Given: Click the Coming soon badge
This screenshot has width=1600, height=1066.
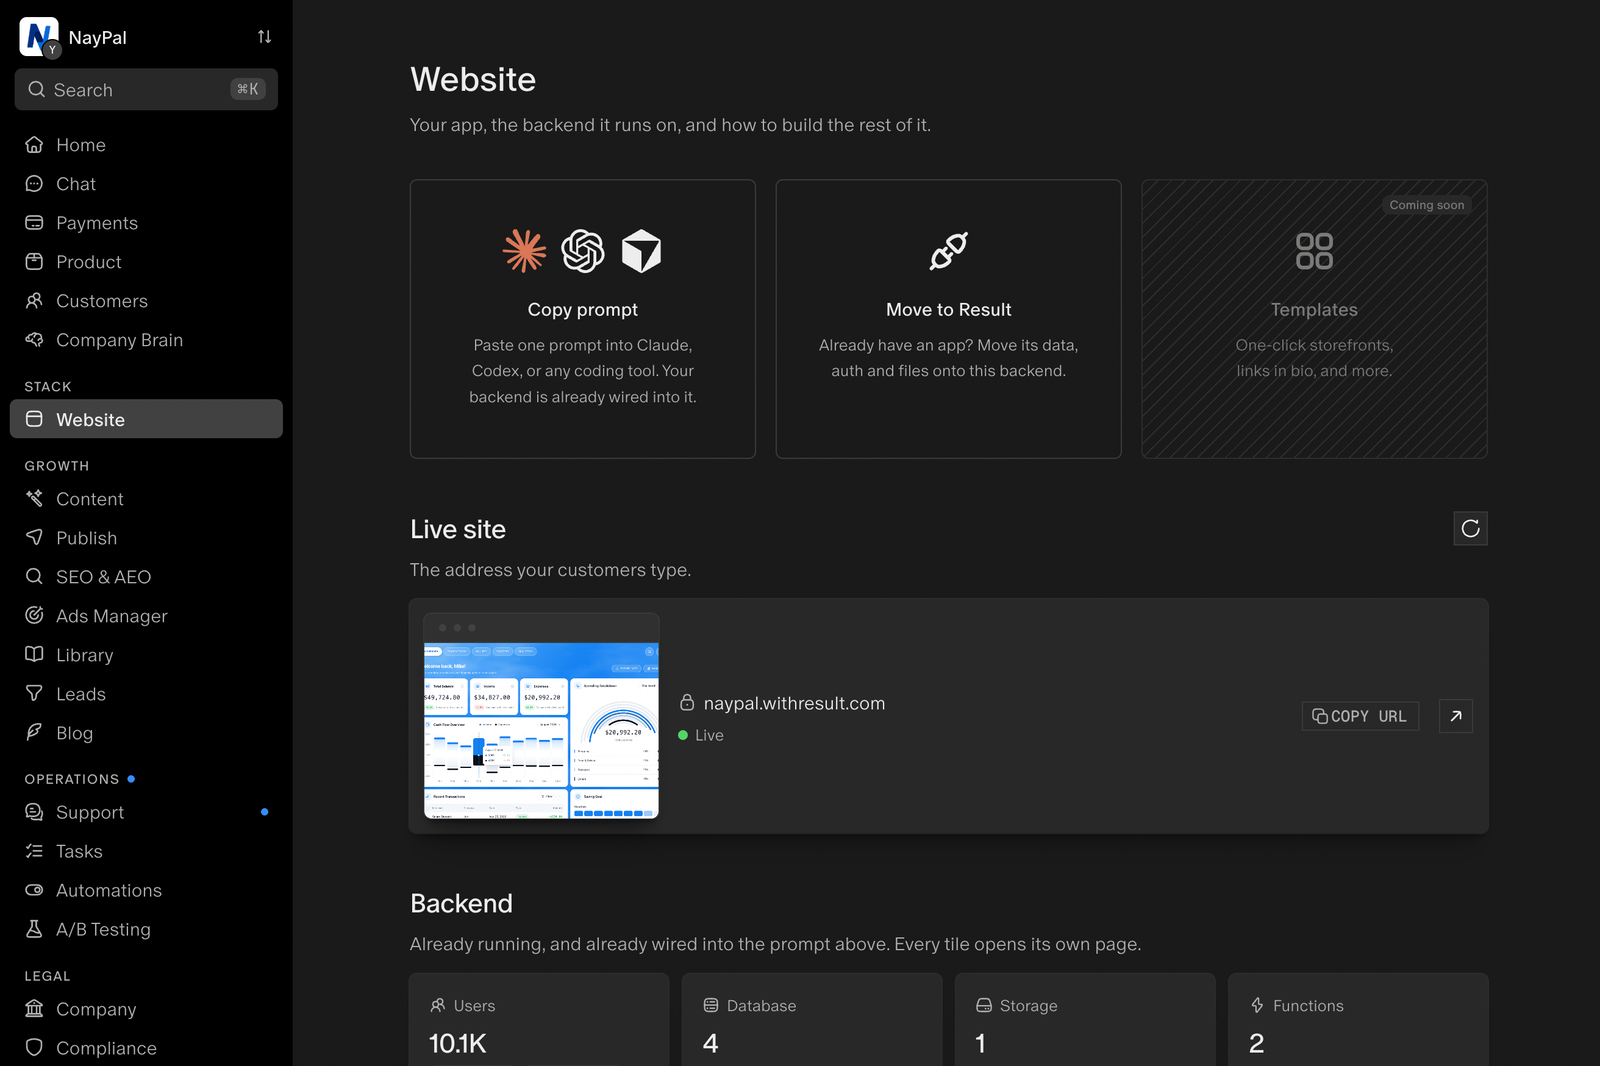Looking at the screenshot, I should coord(1426,205).
